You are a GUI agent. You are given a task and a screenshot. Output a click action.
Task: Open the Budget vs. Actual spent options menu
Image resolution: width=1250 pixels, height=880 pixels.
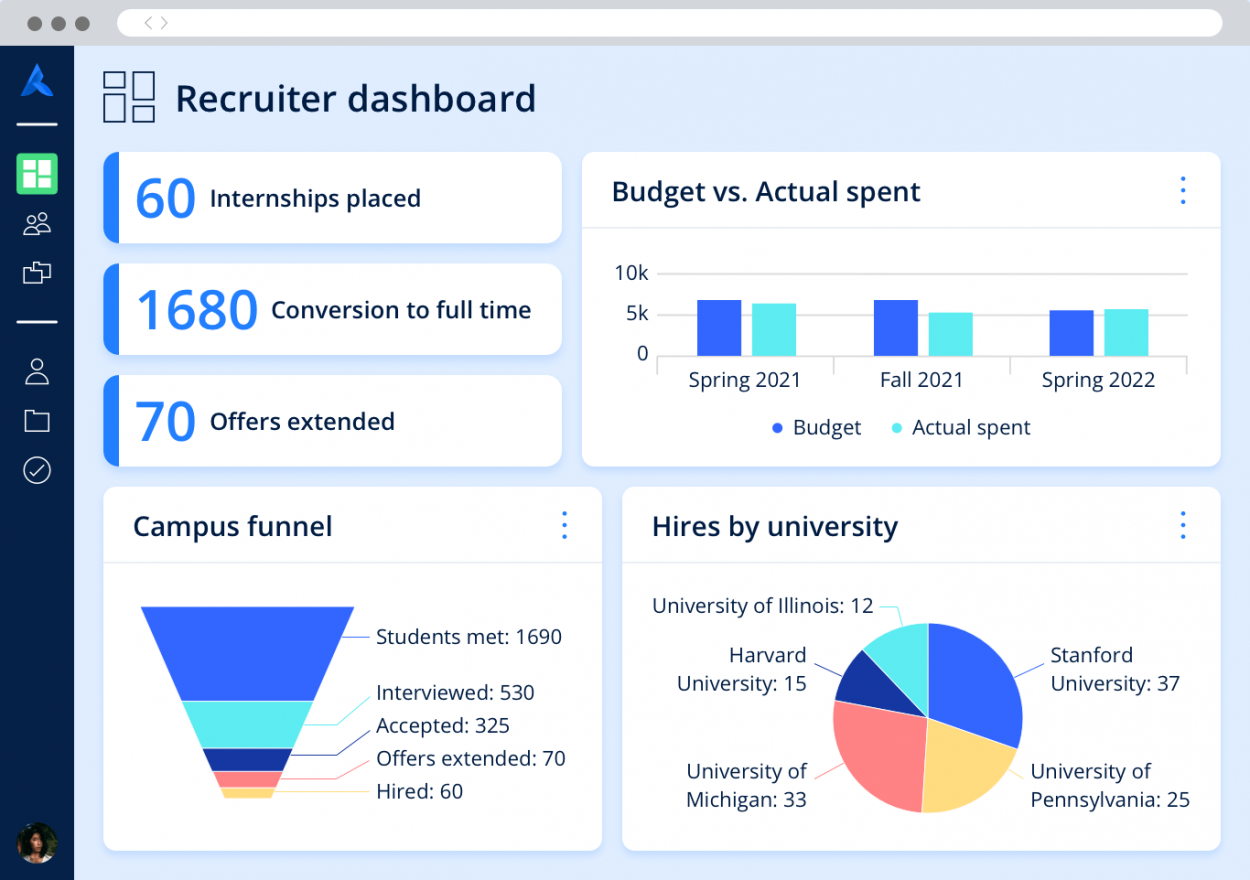(x=1182, y=190)
